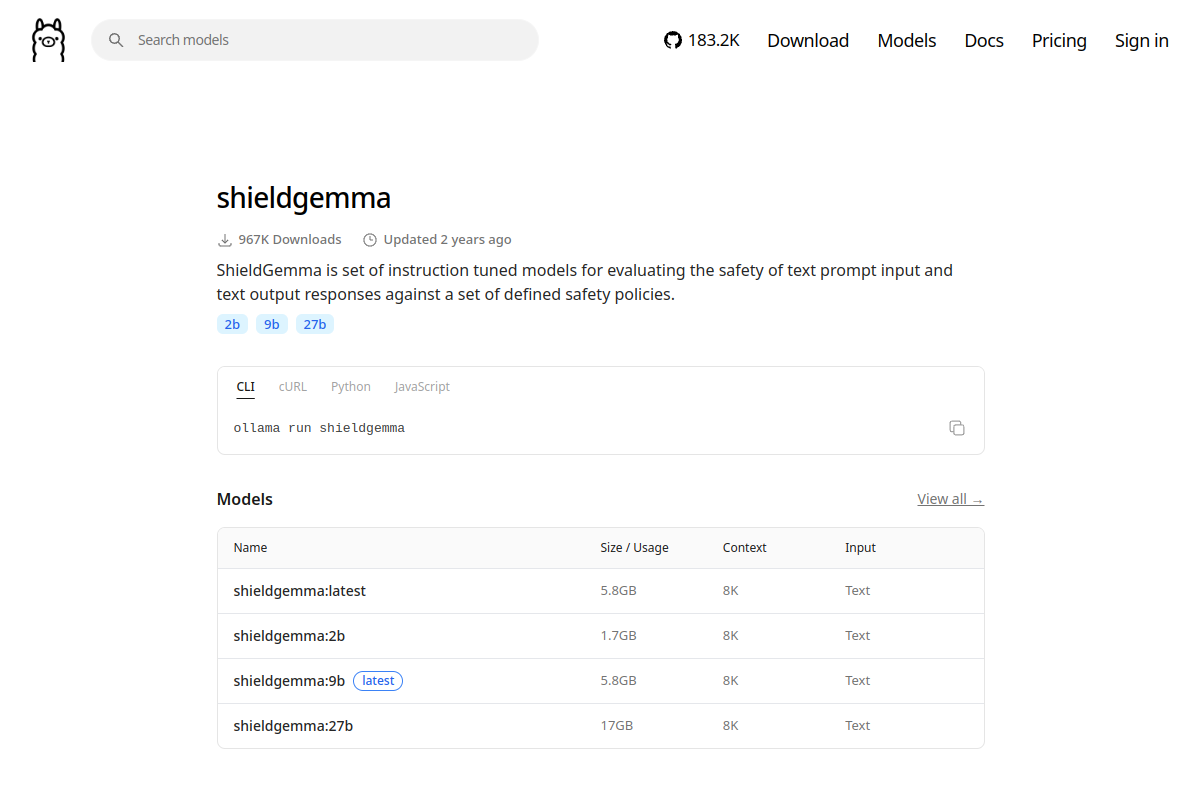Open the shieldgemma:9b model
The width and height of the screenshot is (1200, 800).
[x=289, y=681]
